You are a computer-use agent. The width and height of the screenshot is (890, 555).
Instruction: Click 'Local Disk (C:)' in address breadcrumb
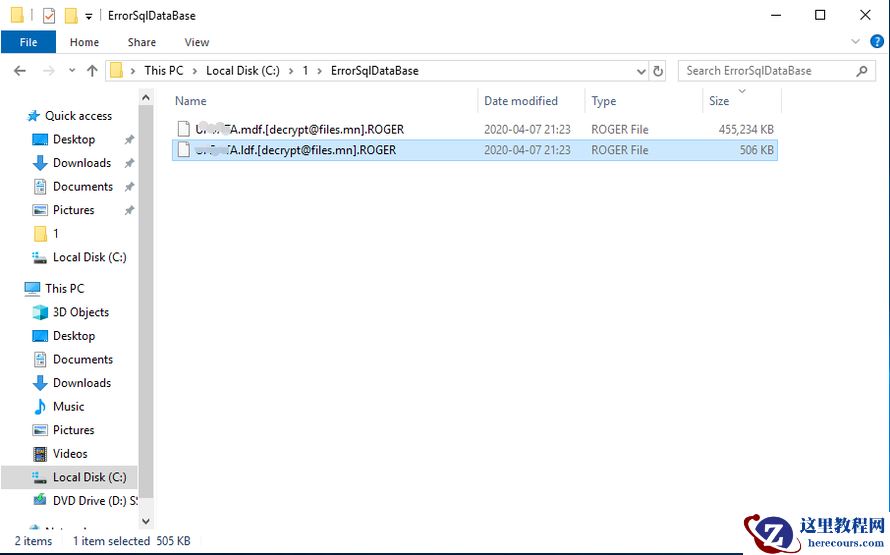point(243,71)
